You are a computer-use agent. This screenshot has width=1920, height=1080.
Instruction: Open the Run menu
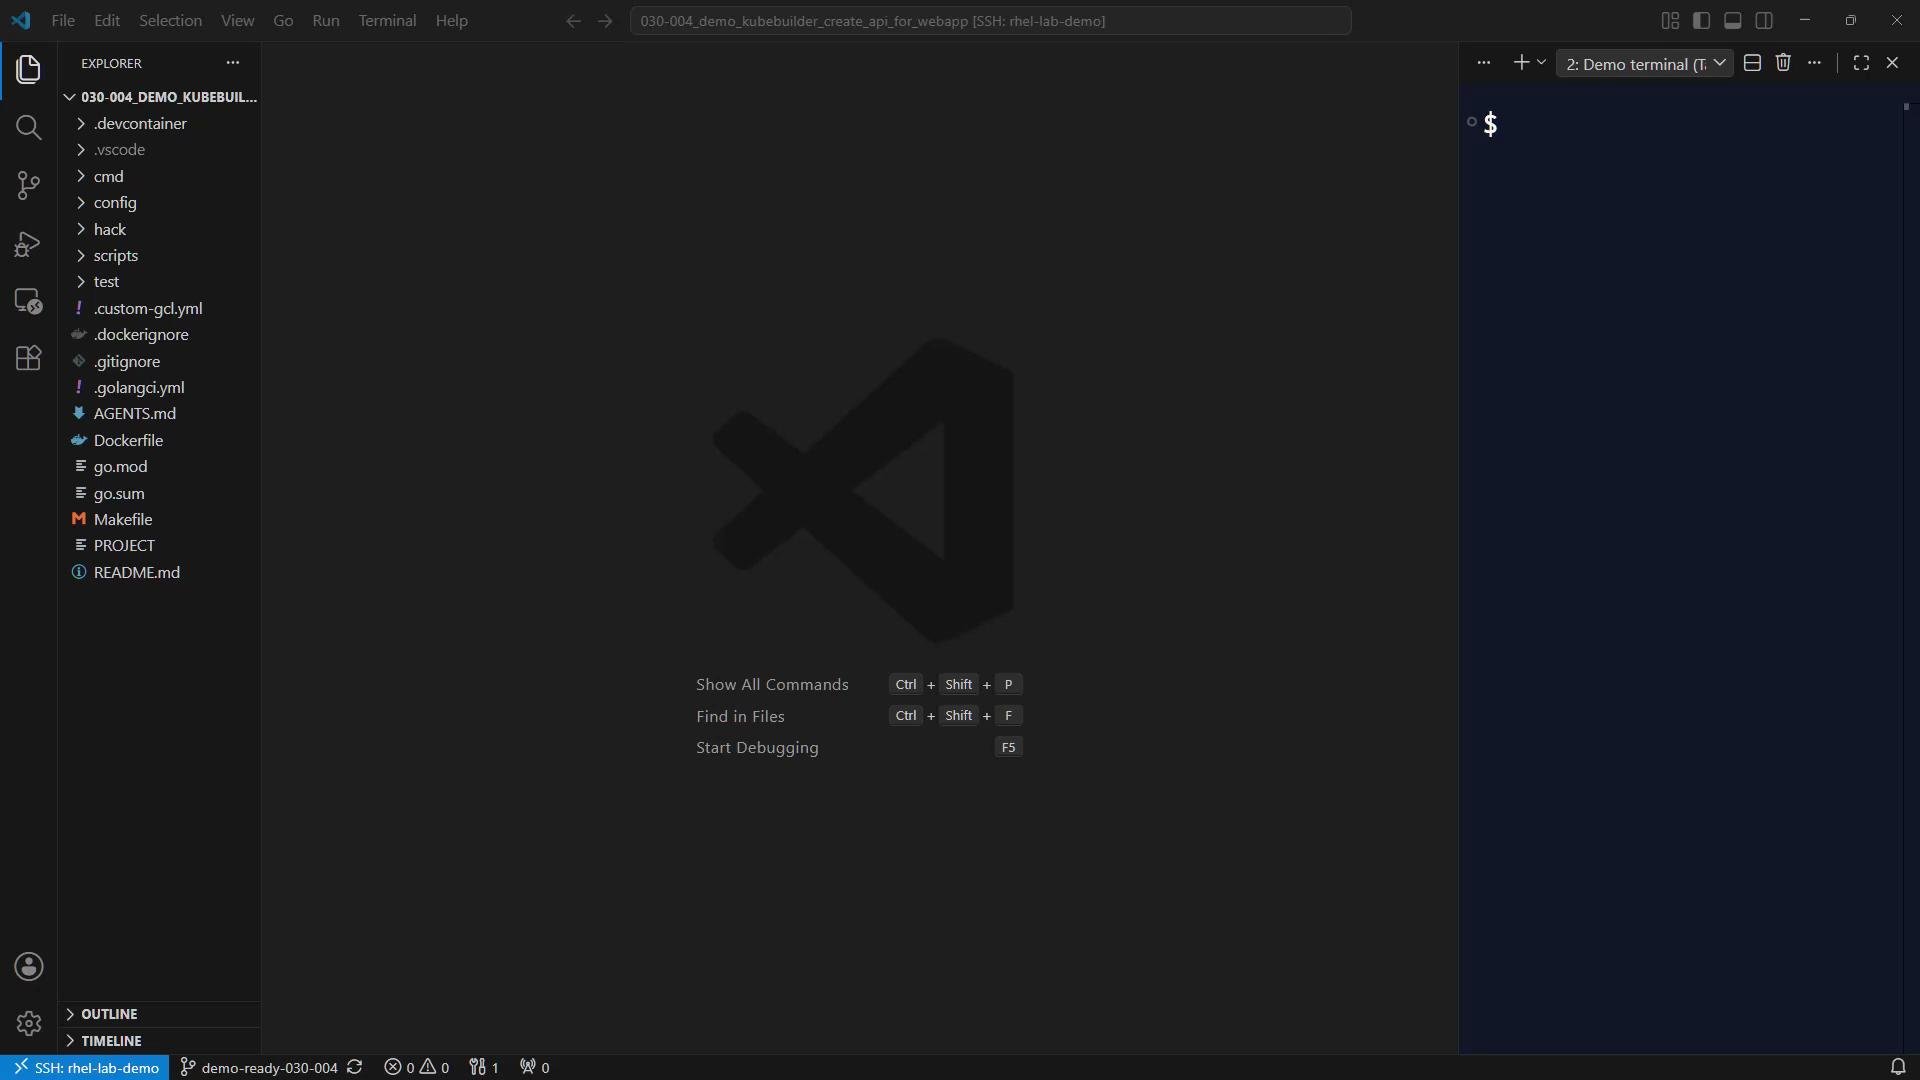pyautogui.click(x=326, y=20)
